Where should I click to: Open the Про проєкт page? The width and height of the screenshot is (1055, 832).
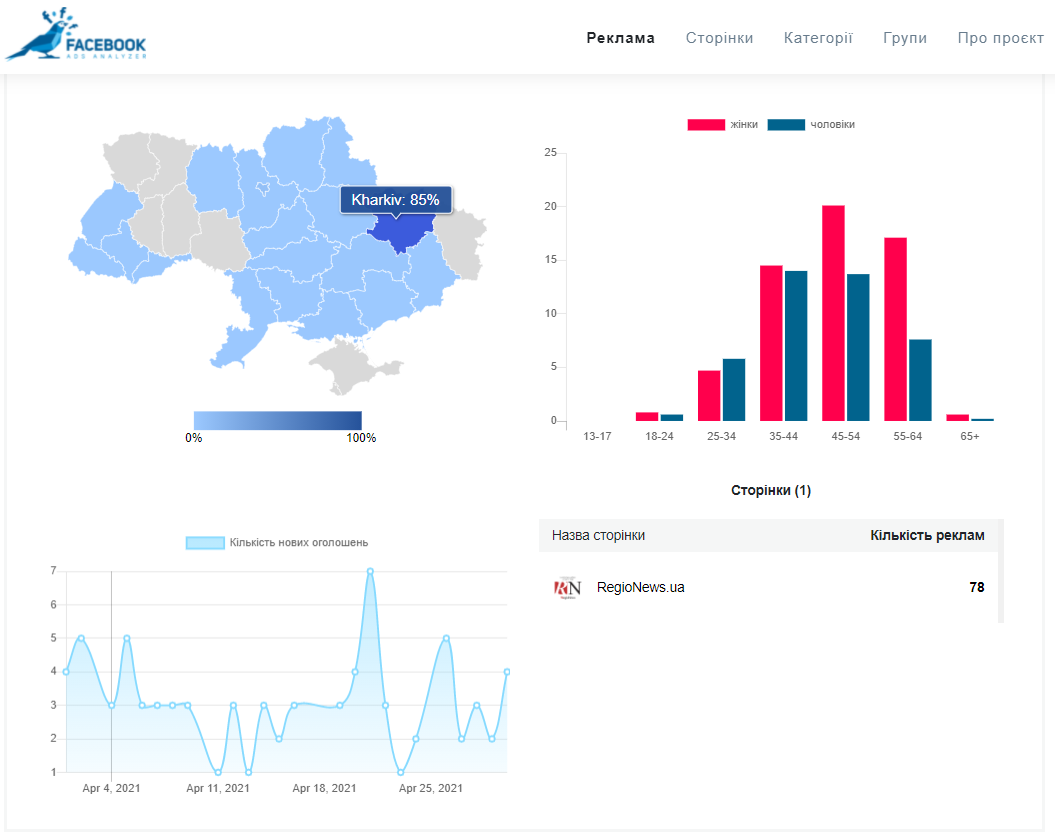point(1000,38)
